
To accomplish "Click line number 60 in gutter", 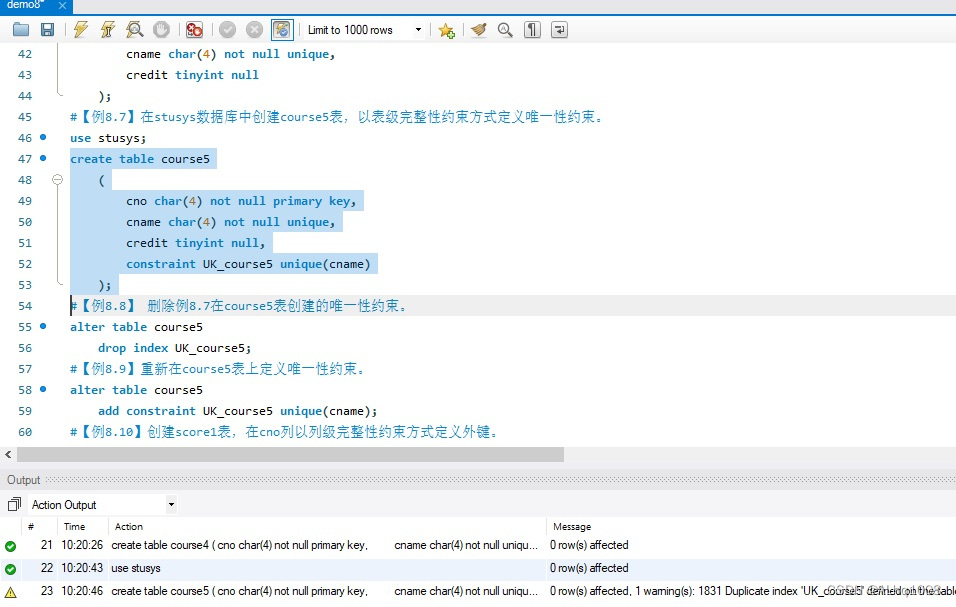I will (25, 432).
